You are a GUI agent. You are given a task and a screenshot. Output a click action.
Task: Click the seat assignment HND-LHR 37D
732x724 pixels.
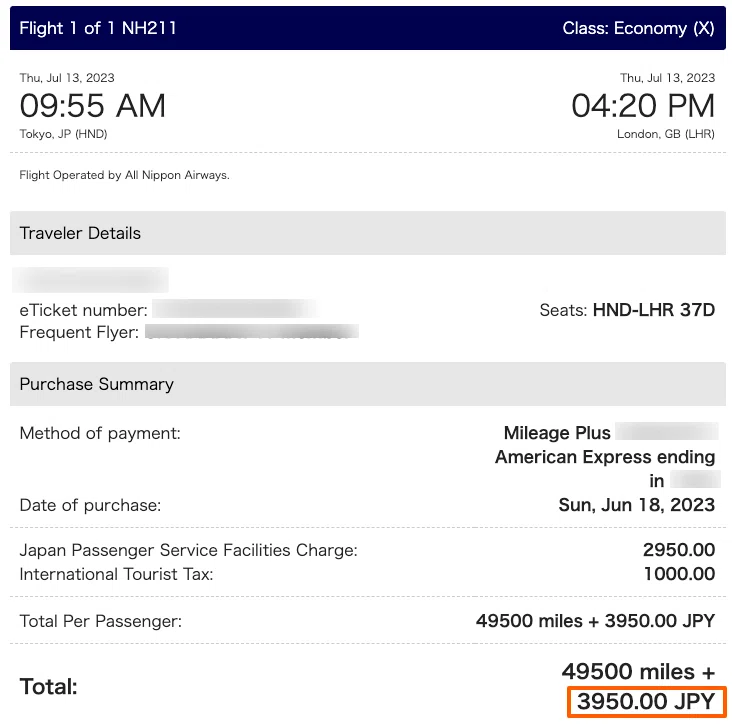[654, 310]
